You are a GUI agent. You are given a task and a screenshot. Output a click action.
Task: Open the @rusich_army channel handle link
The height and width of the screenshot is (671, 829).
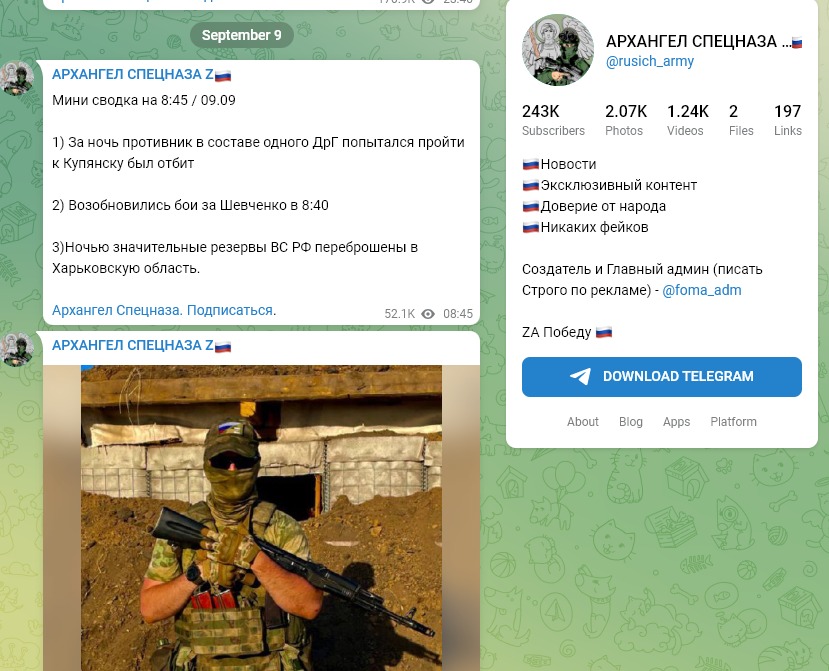(x=649, y=61)
